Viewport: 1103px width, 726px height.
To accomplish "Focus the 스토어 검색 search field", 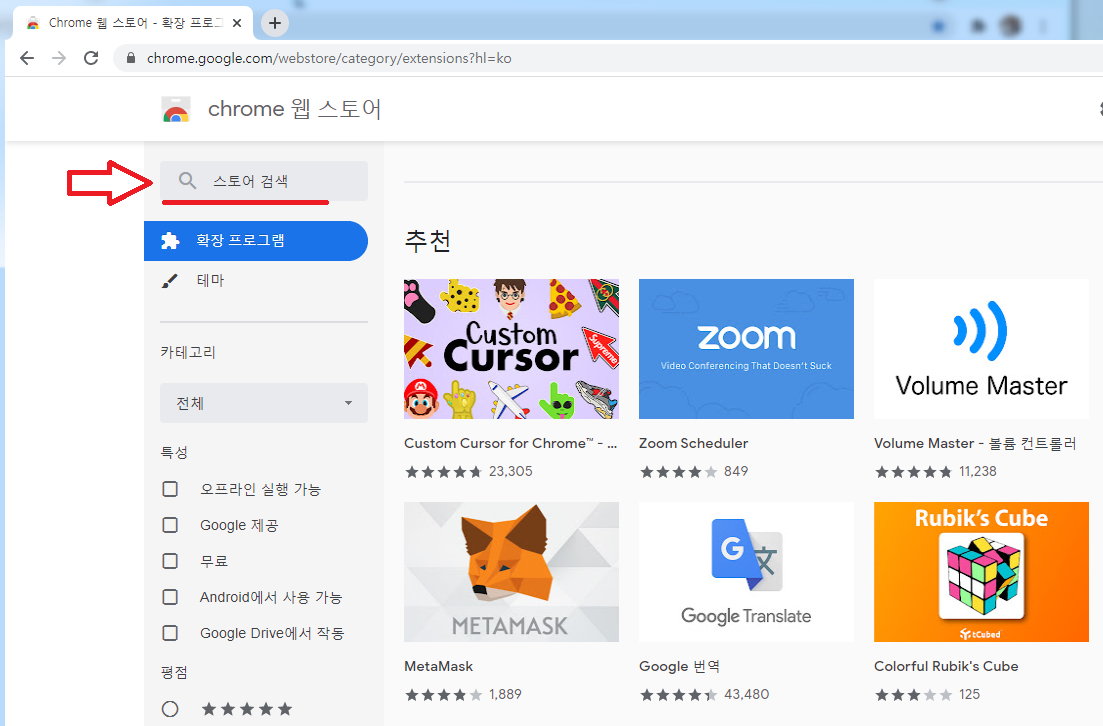I will (264, 181).
